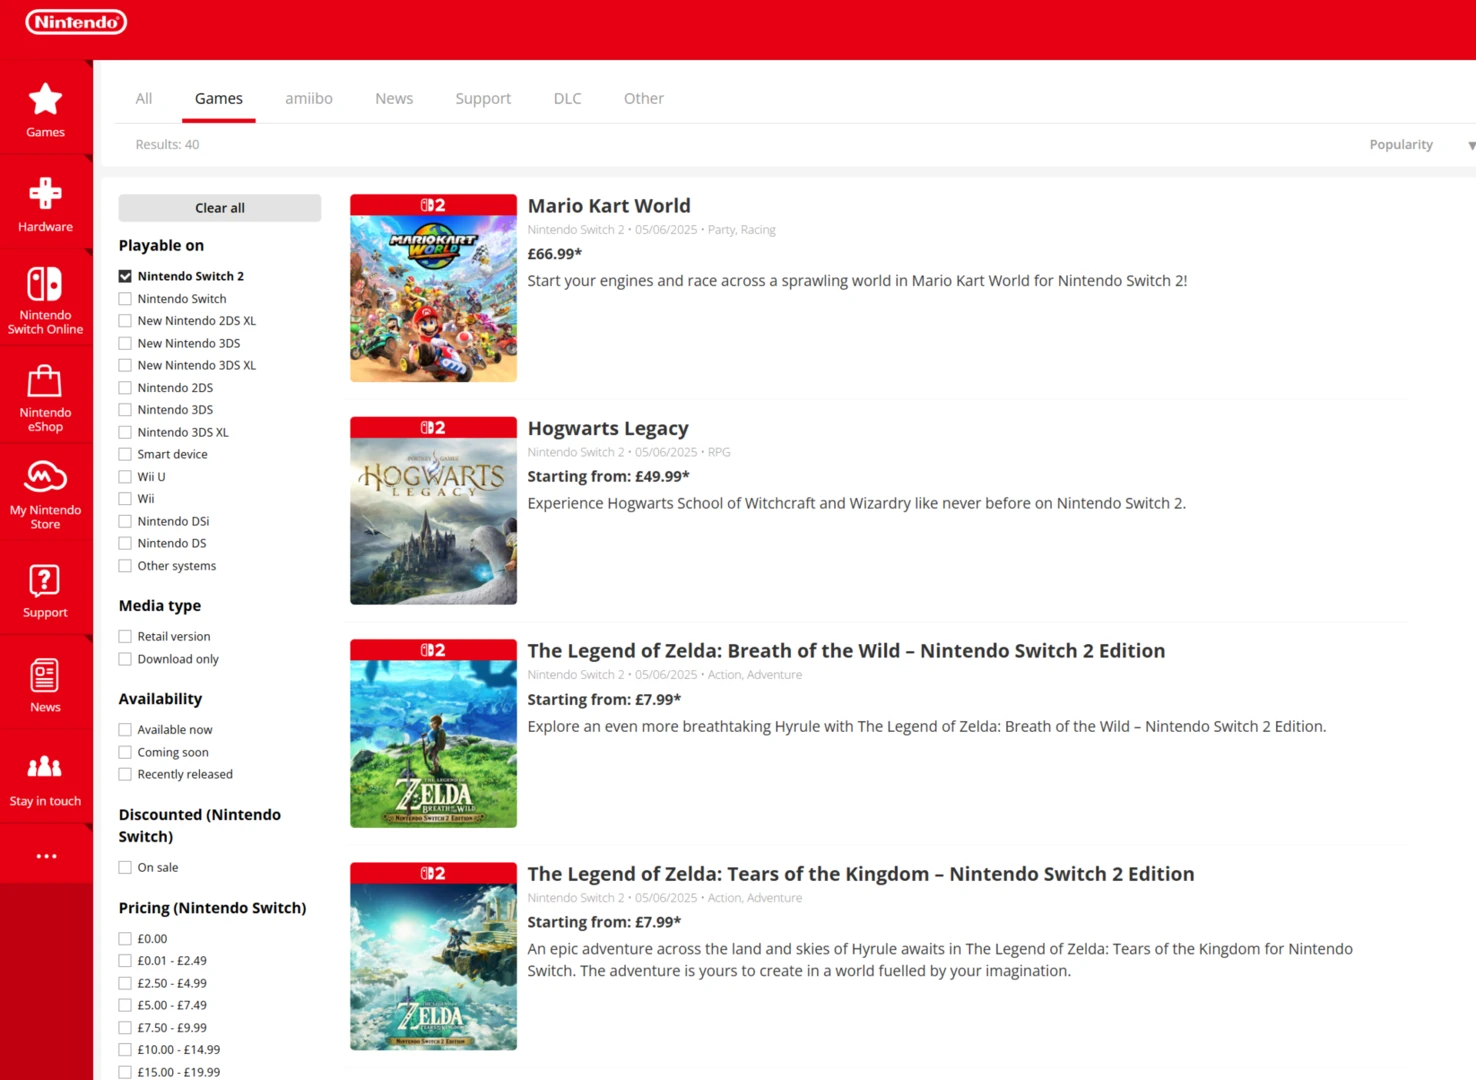Check the Nintendo 2DS filter
The height and width of the screenshot is (1080, 1476).
(x=125, y=388)
